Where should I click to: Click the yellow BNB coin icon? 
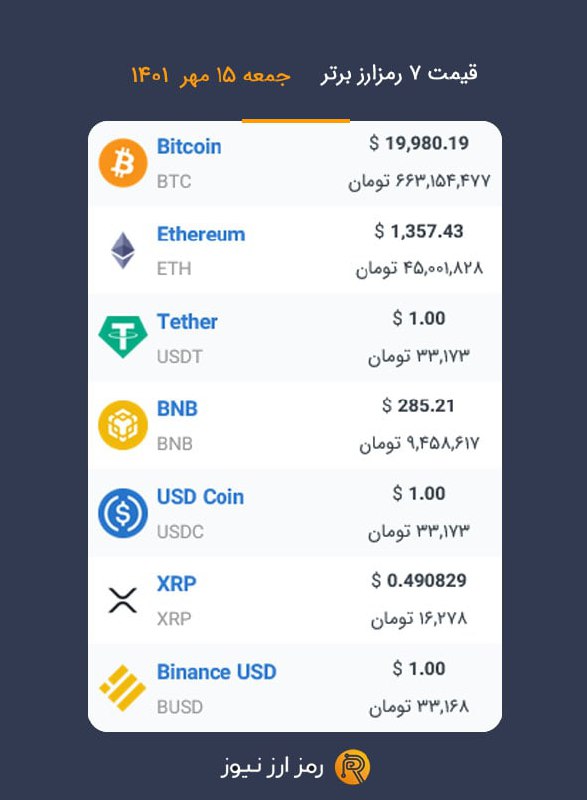(123, 425)
